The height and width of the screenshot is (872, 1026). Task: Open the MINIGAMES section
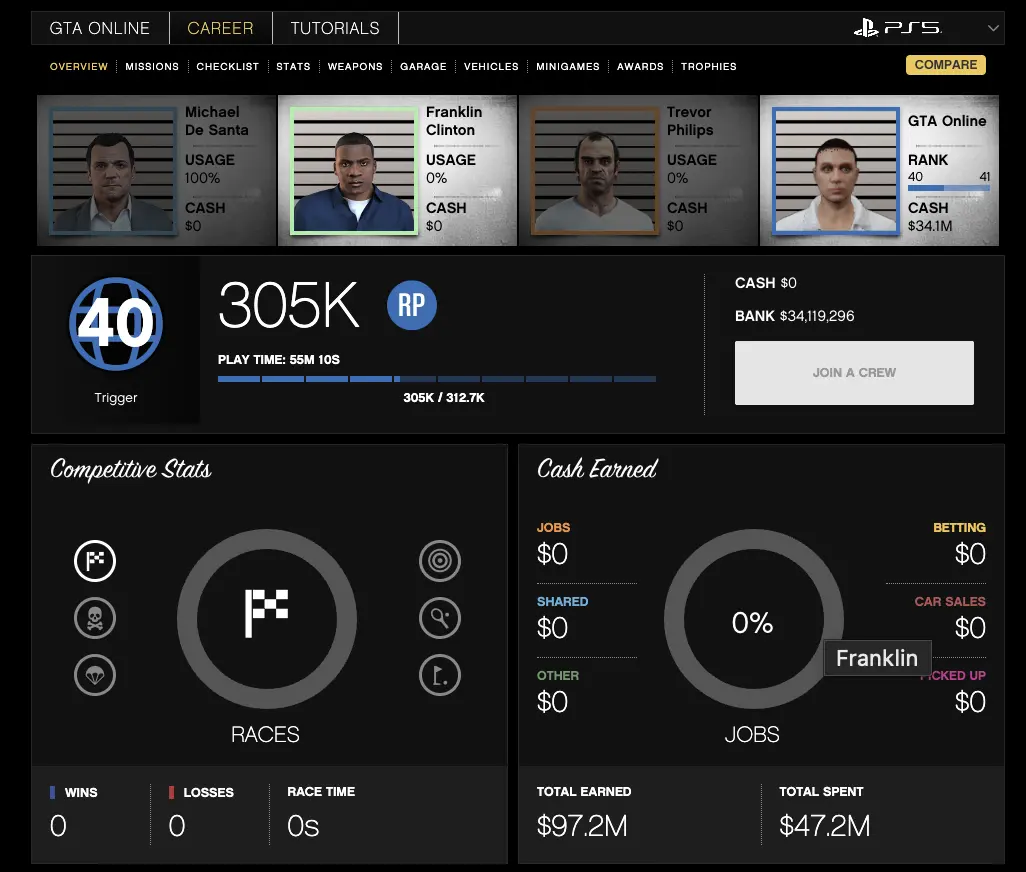coord(567,67)
